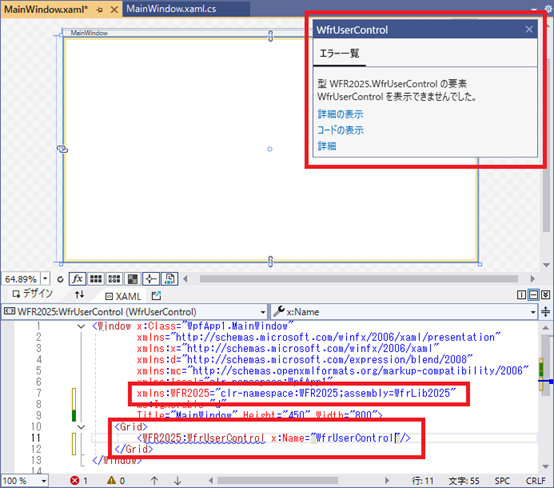Click the コードの表示 link
The image size is (554, 488).
tap(341, 130)
